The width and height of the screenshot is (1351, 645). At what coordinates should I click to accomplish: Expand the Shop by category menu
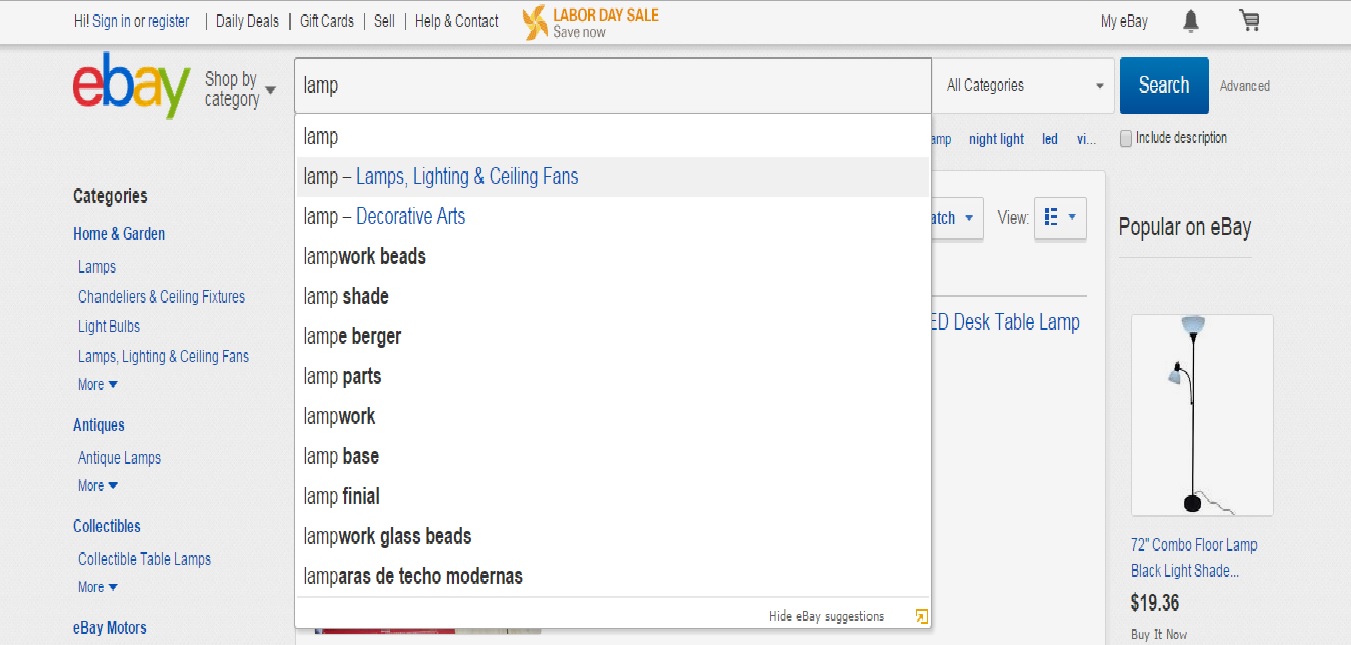(240, 88)
